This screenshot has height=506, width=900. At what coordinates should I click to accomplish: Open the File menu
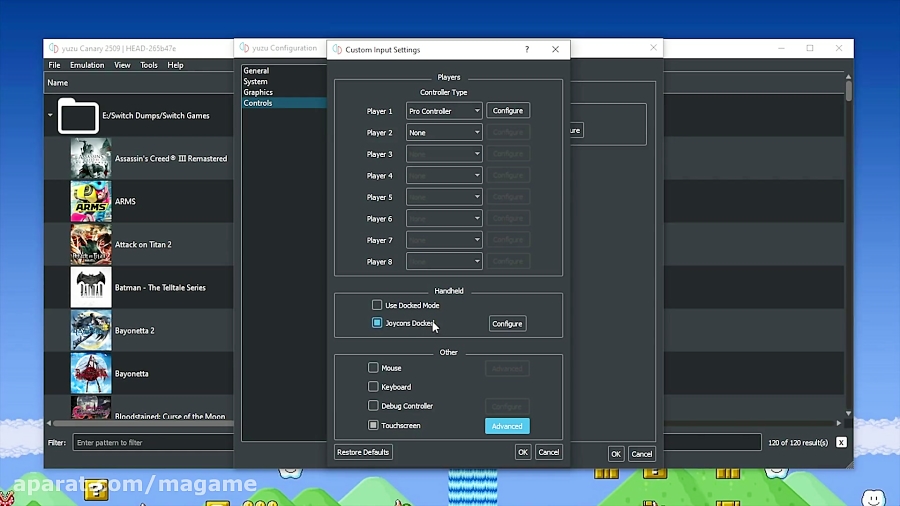point(55,65)
